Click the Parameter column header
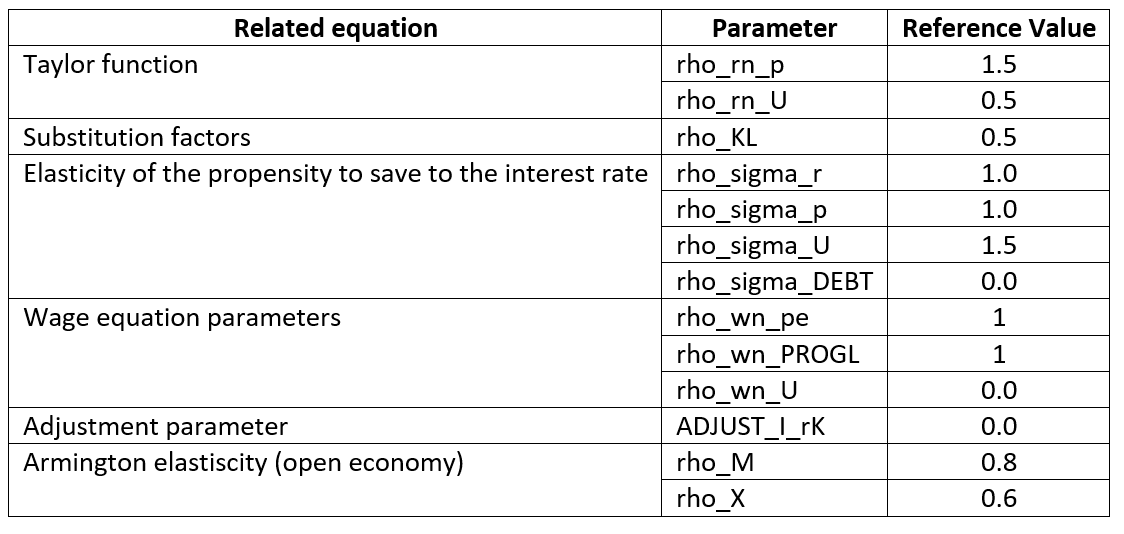 coord(774,28)
